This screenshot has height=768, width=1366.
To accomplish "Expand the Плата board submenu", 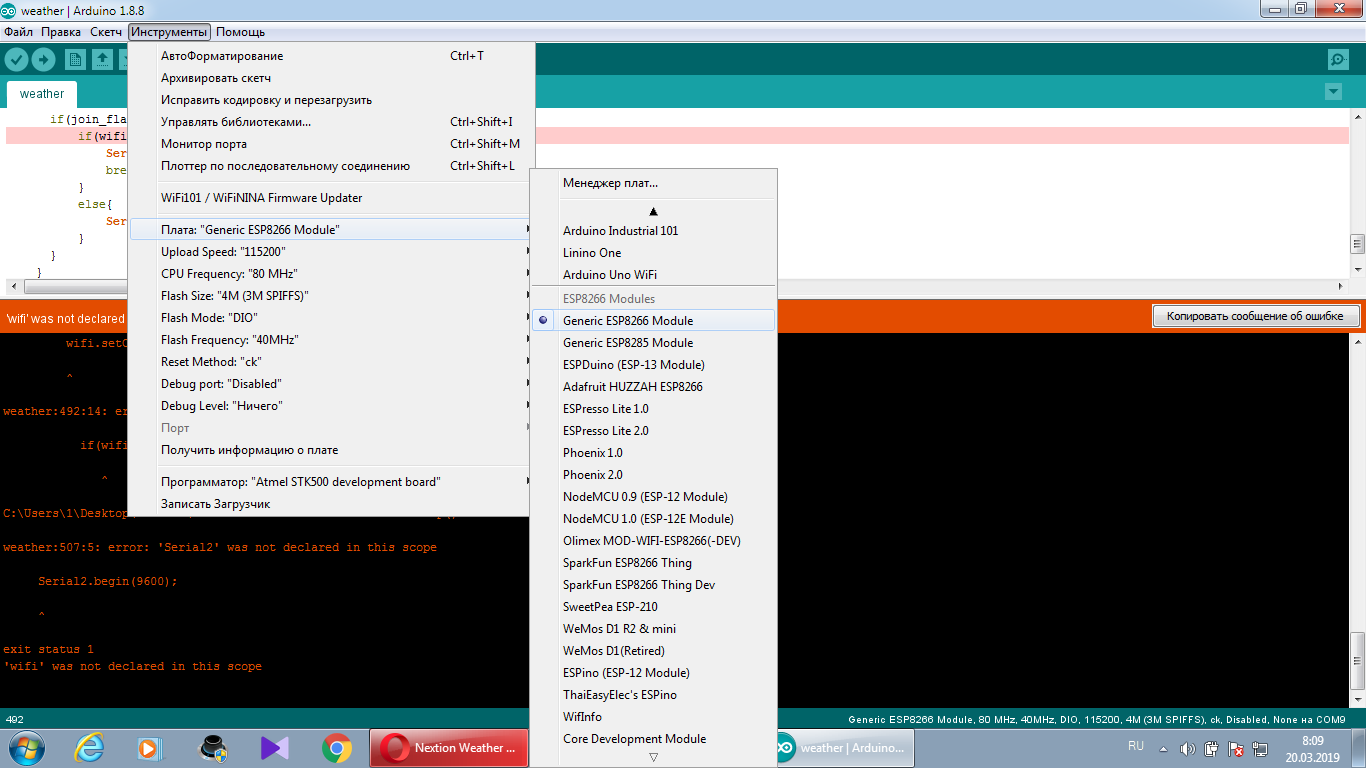I will tap(331, 230).
